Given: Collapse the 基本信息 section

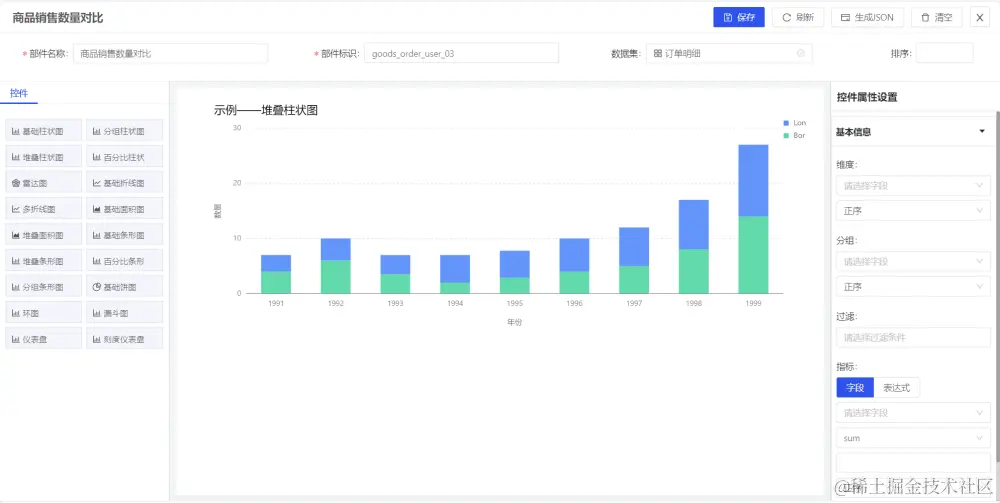Looking at the screenshot, I should 982,132.
